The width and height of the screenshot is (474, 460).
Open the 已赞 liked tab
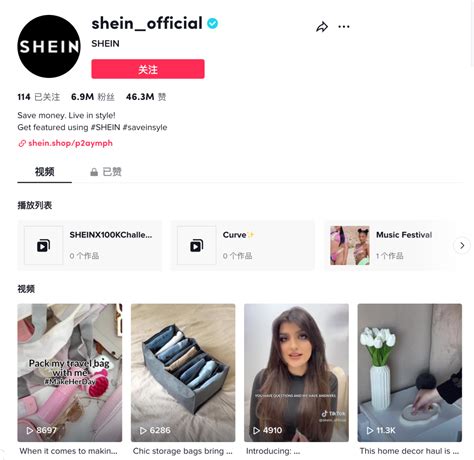pos(106,172)
